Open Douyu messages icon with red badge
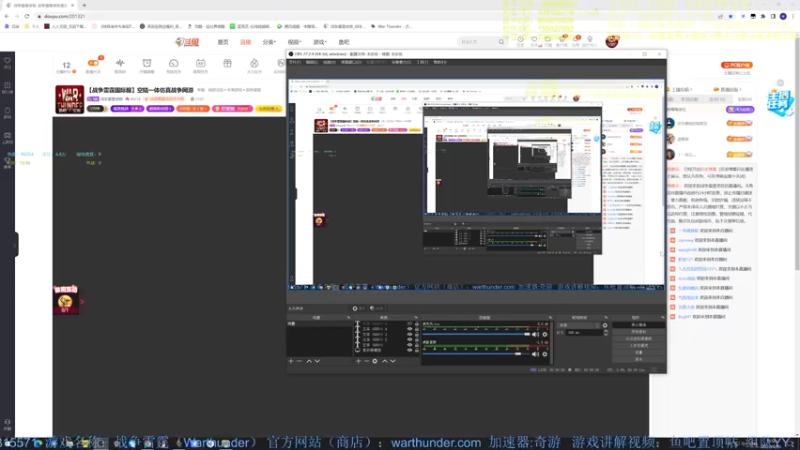Screen dimensions: 800x450 (x=576, y=39)
